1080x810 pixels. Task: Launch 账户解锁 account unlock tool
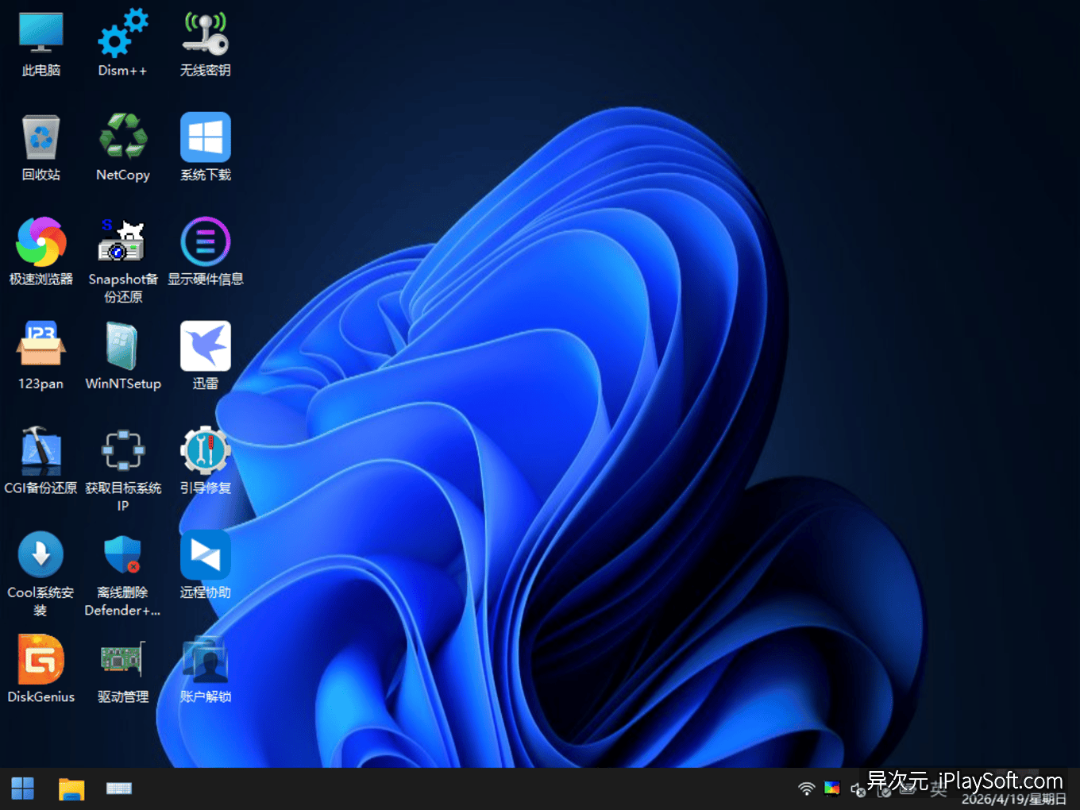click(x=205, y=669)
